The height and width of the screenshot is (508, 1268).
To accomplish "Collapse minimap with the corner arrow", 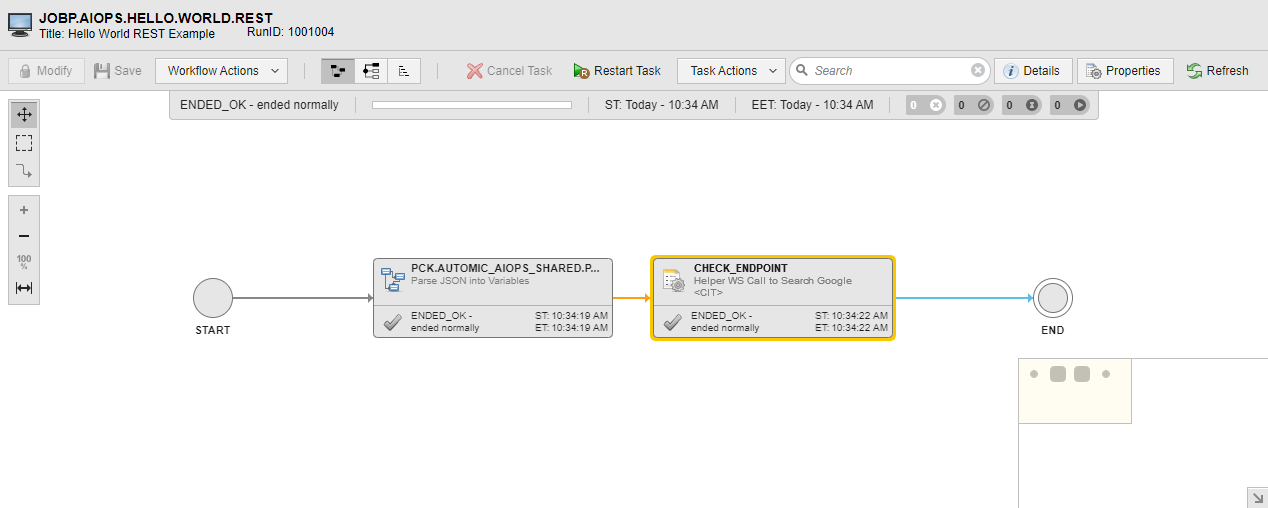I will tap(1256, 497).
